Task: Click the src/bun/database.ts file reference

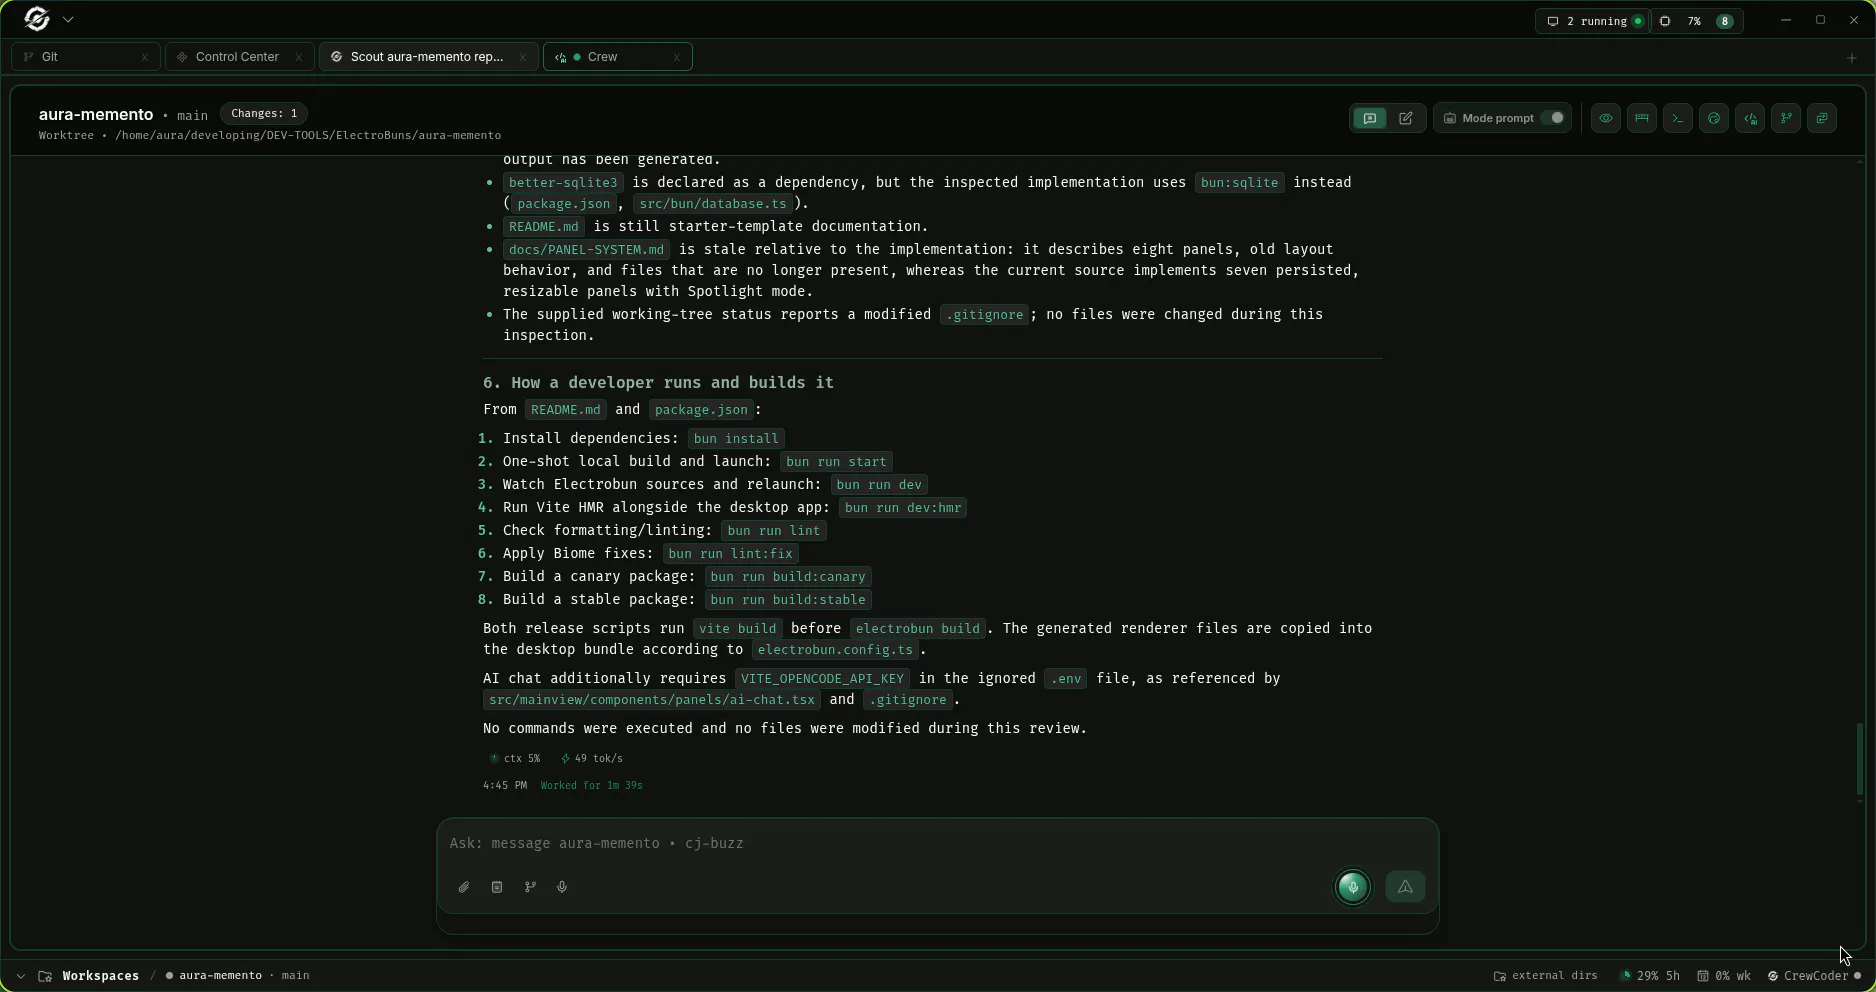Action: click(x=713, y=204)
